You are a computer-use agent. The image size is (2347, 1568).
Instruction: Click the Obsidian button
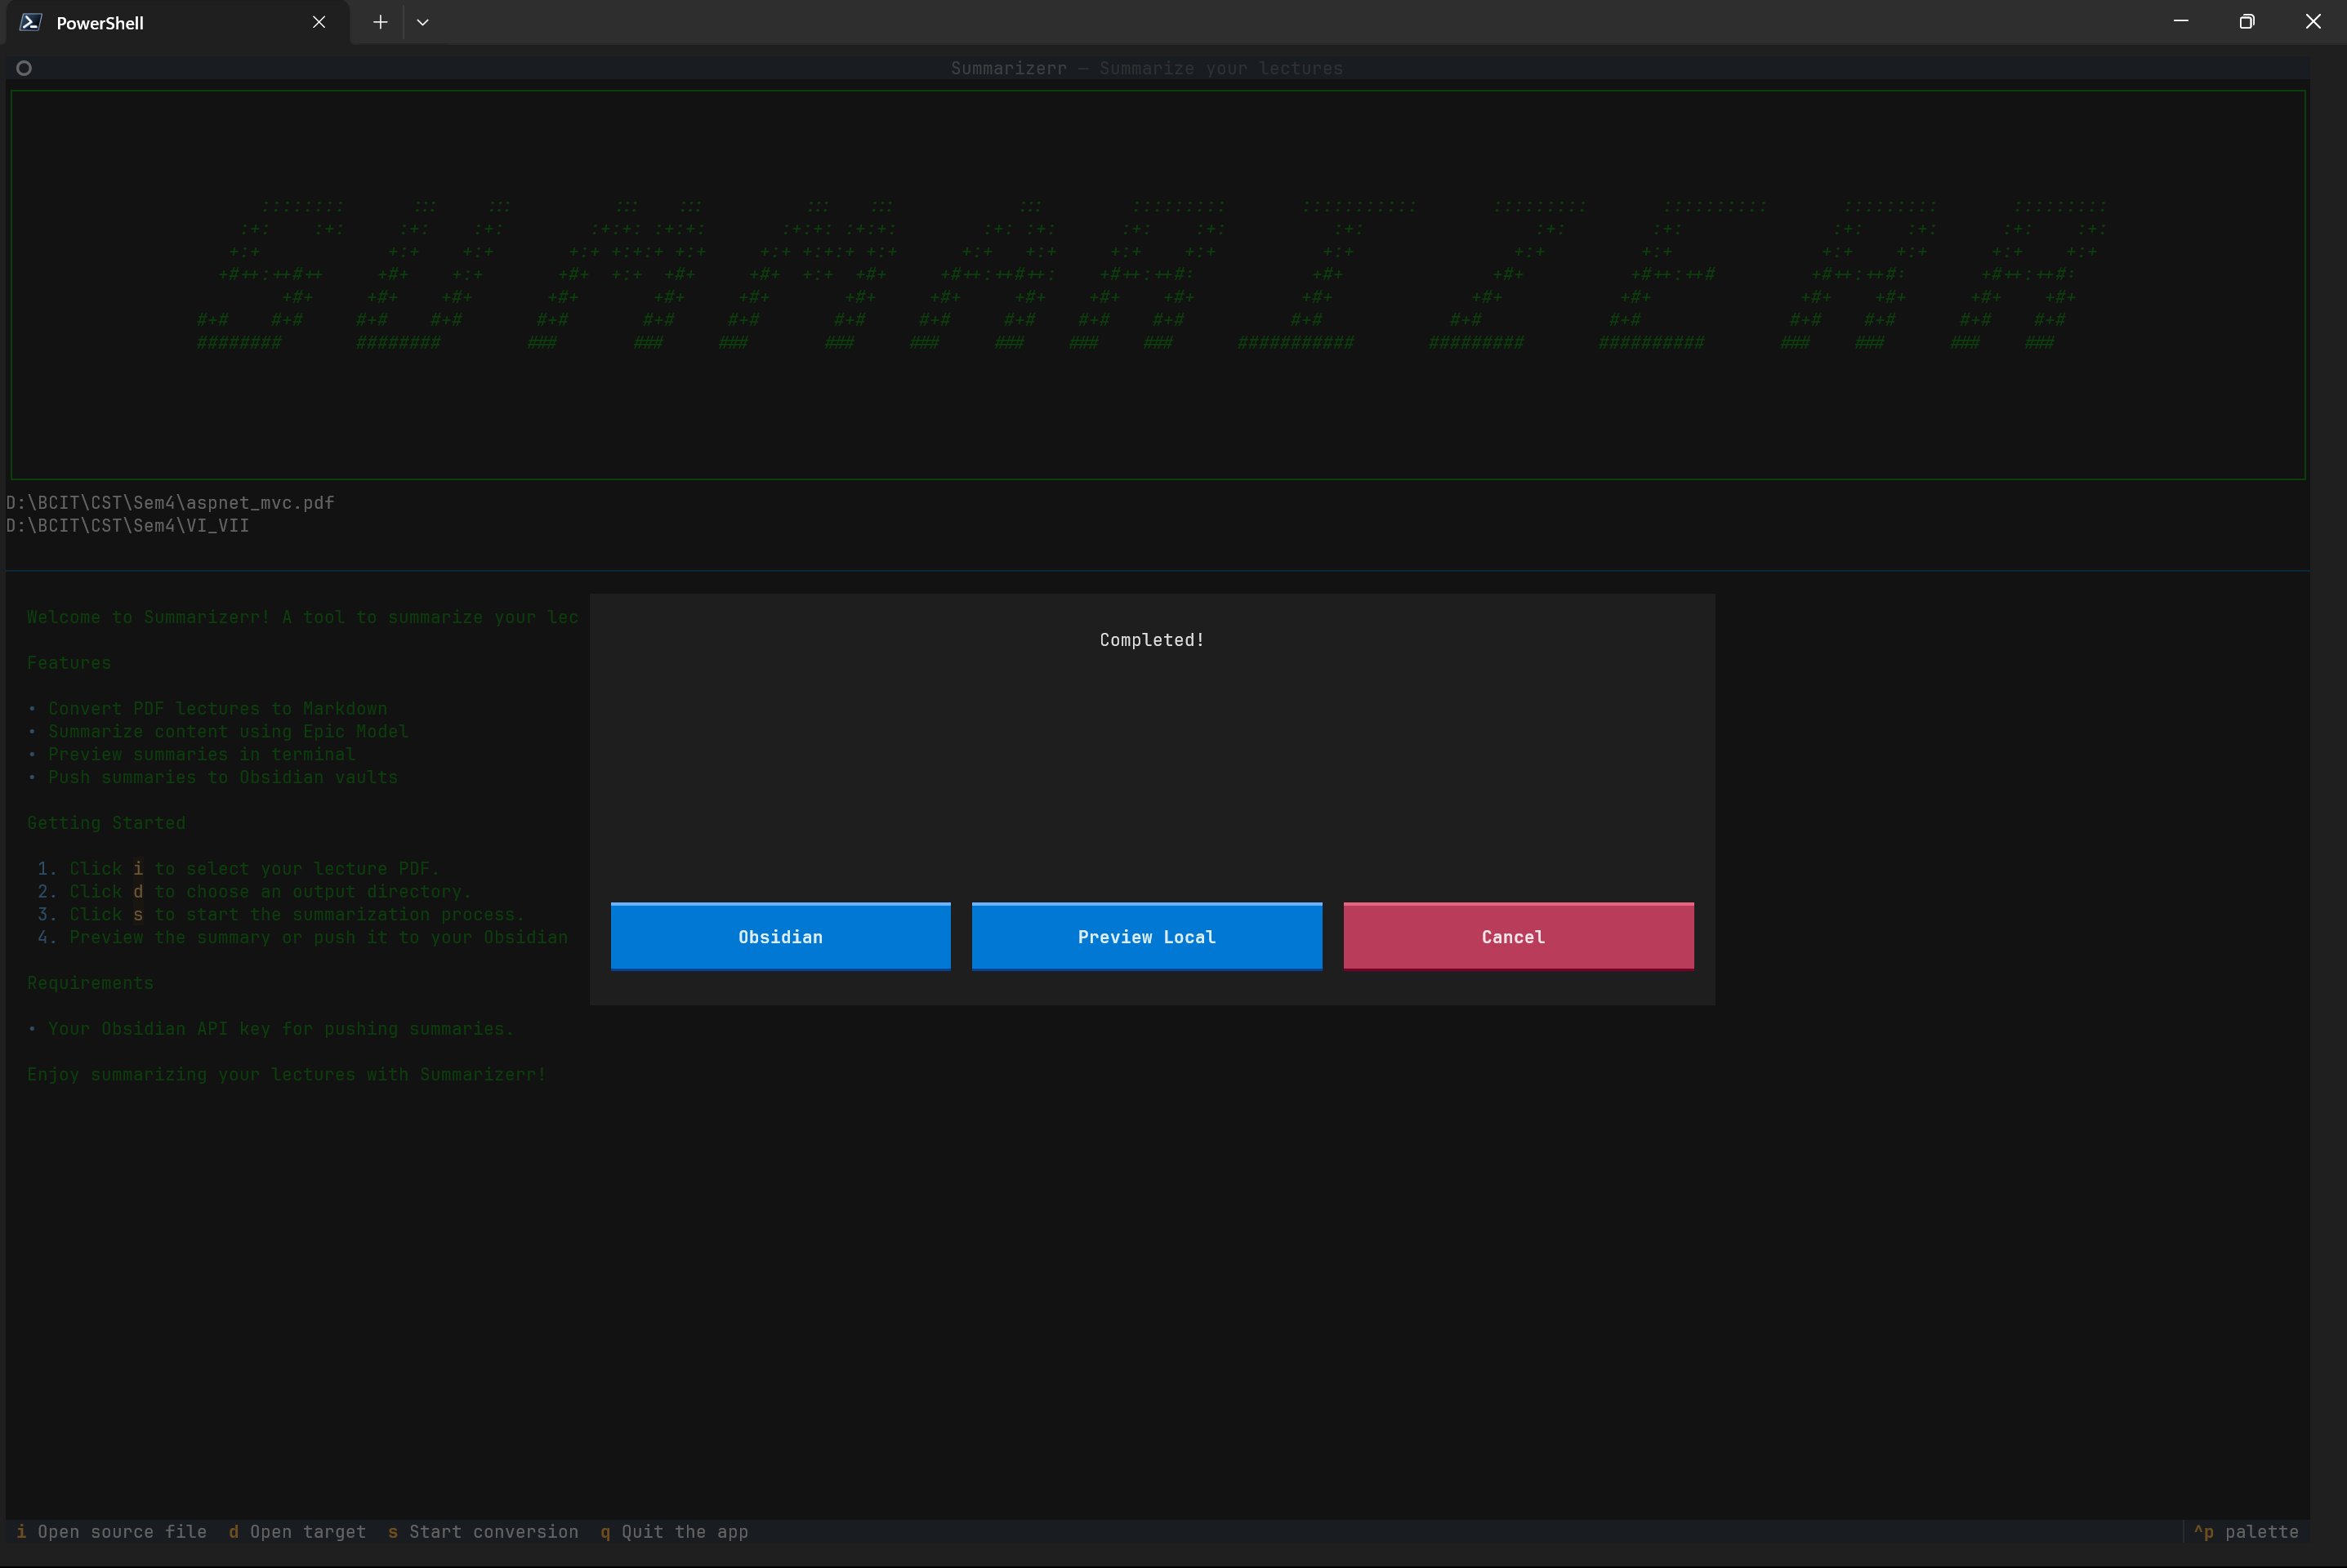[780, 936]
